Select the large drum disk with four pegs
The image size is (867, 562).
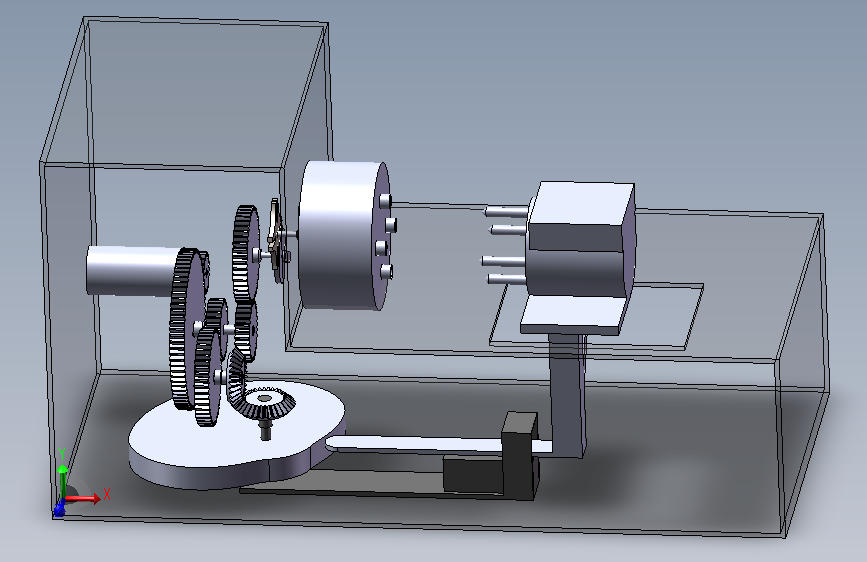pos(344,235)
